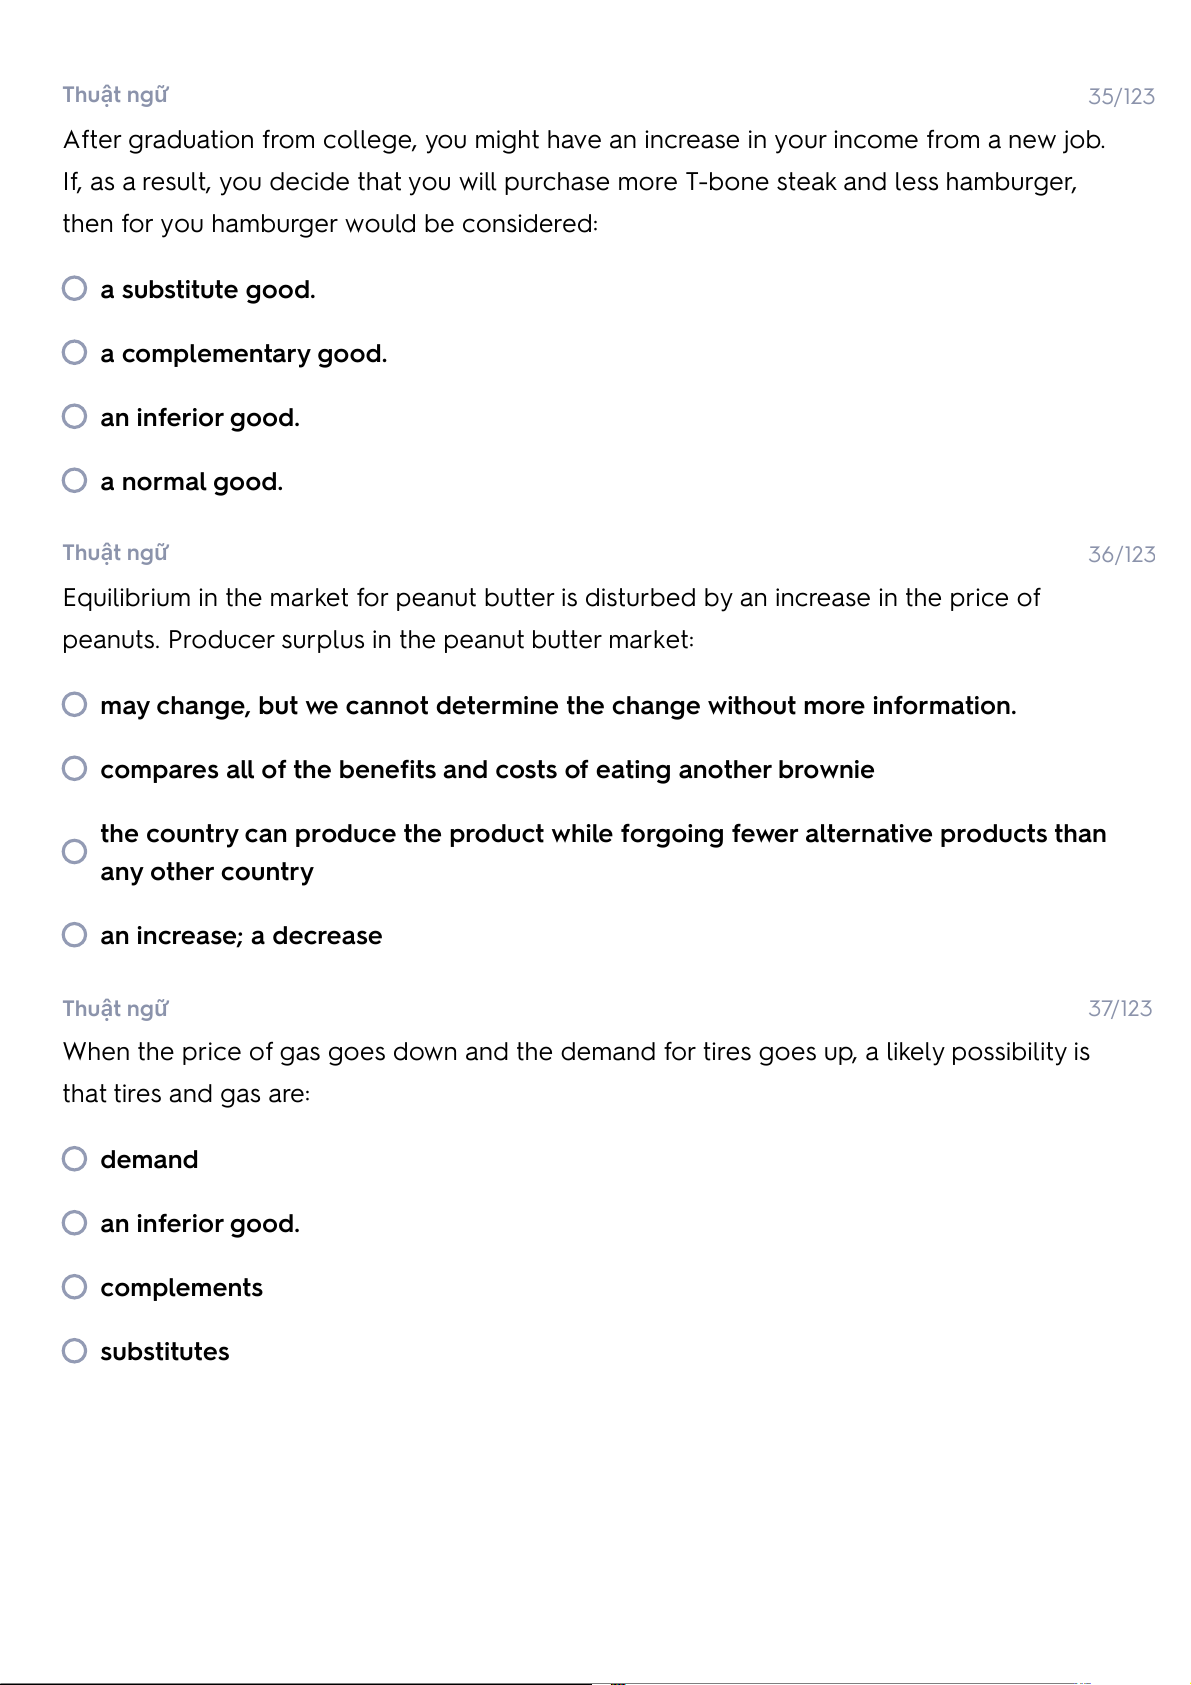Select 'a normal good.' option
The height and width of the screenshot is (1685, 1191).
point(75,481)
